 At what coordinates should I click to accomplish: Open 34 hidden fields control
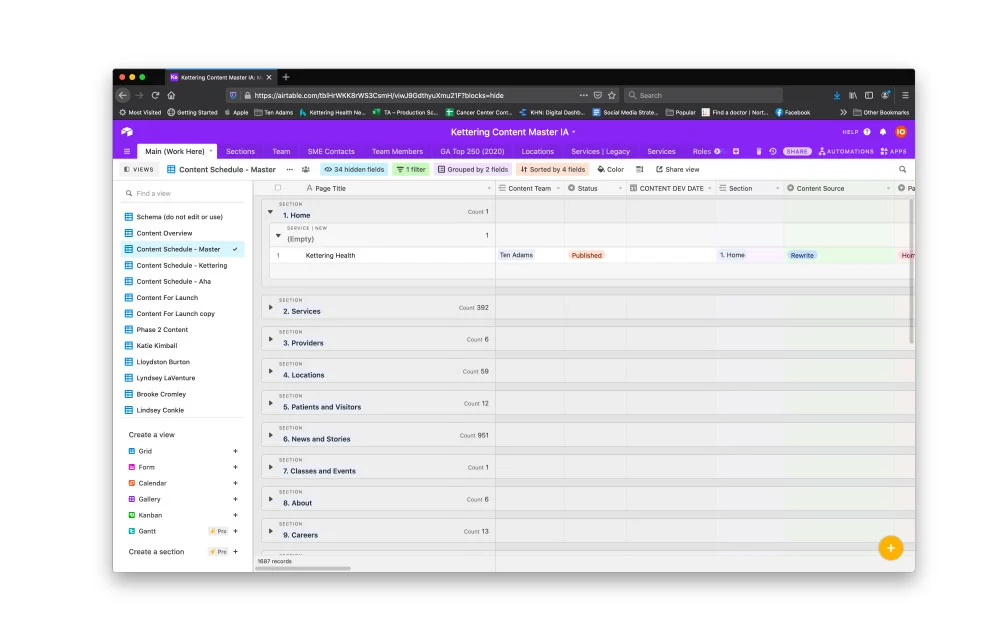tap(354, 170)
